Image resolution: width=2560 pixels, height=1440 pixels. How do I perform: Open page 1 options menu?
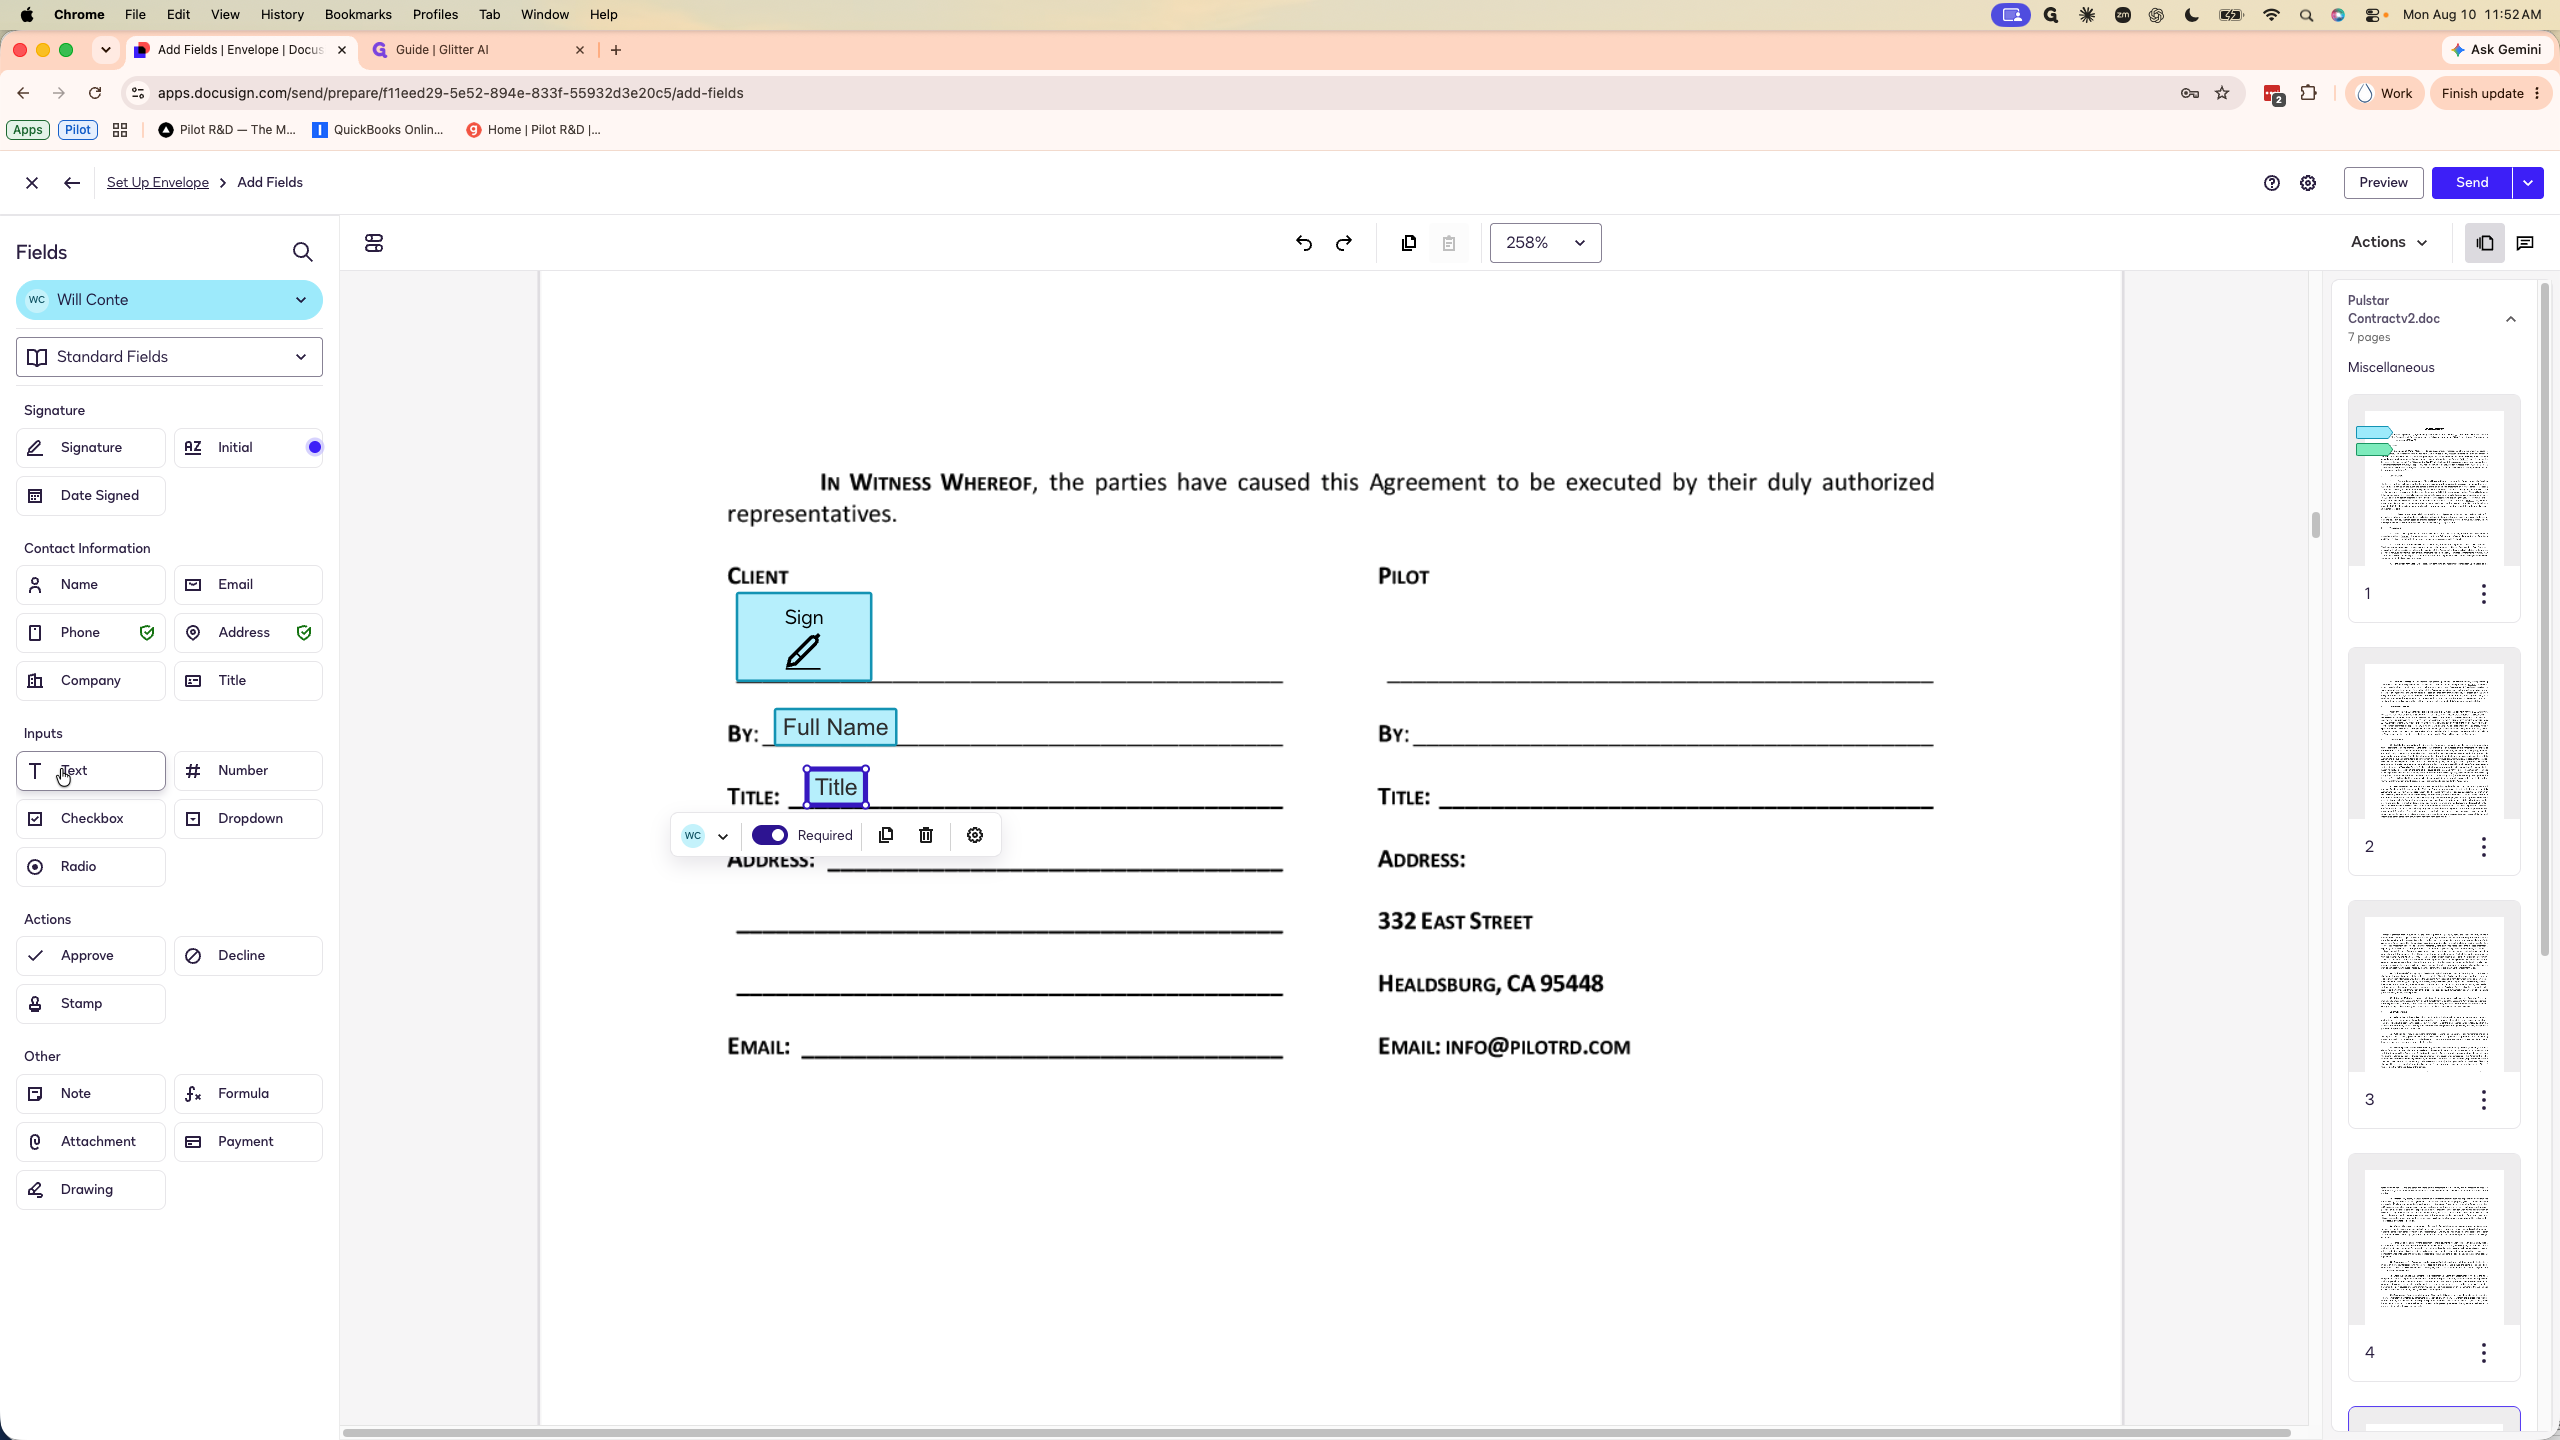click(2484, 594)
